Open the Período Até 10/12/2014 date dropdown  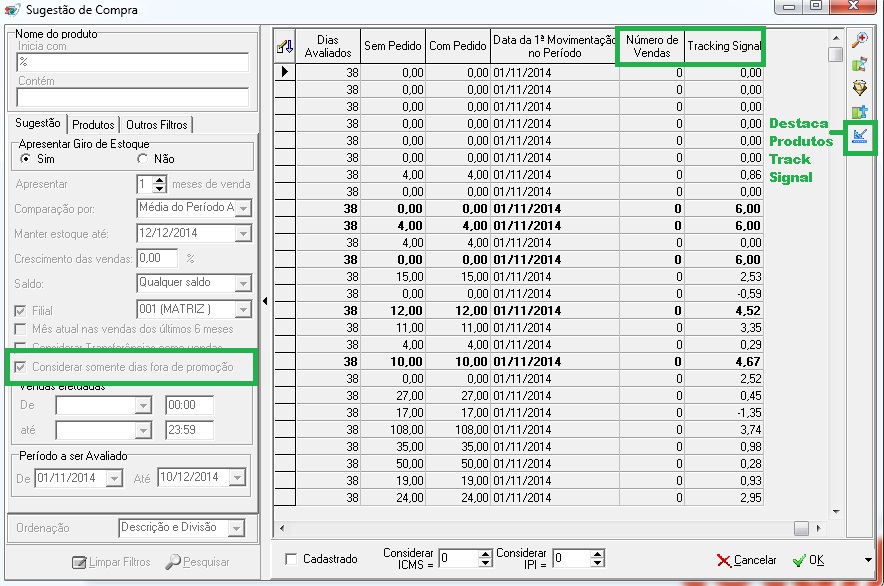[x=237, y=478]
